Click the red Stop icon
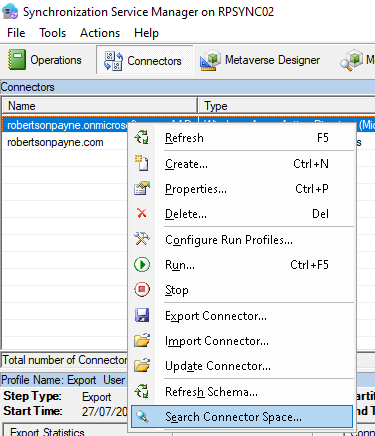Viewport: 375px width, 436px height. point(142,289)
